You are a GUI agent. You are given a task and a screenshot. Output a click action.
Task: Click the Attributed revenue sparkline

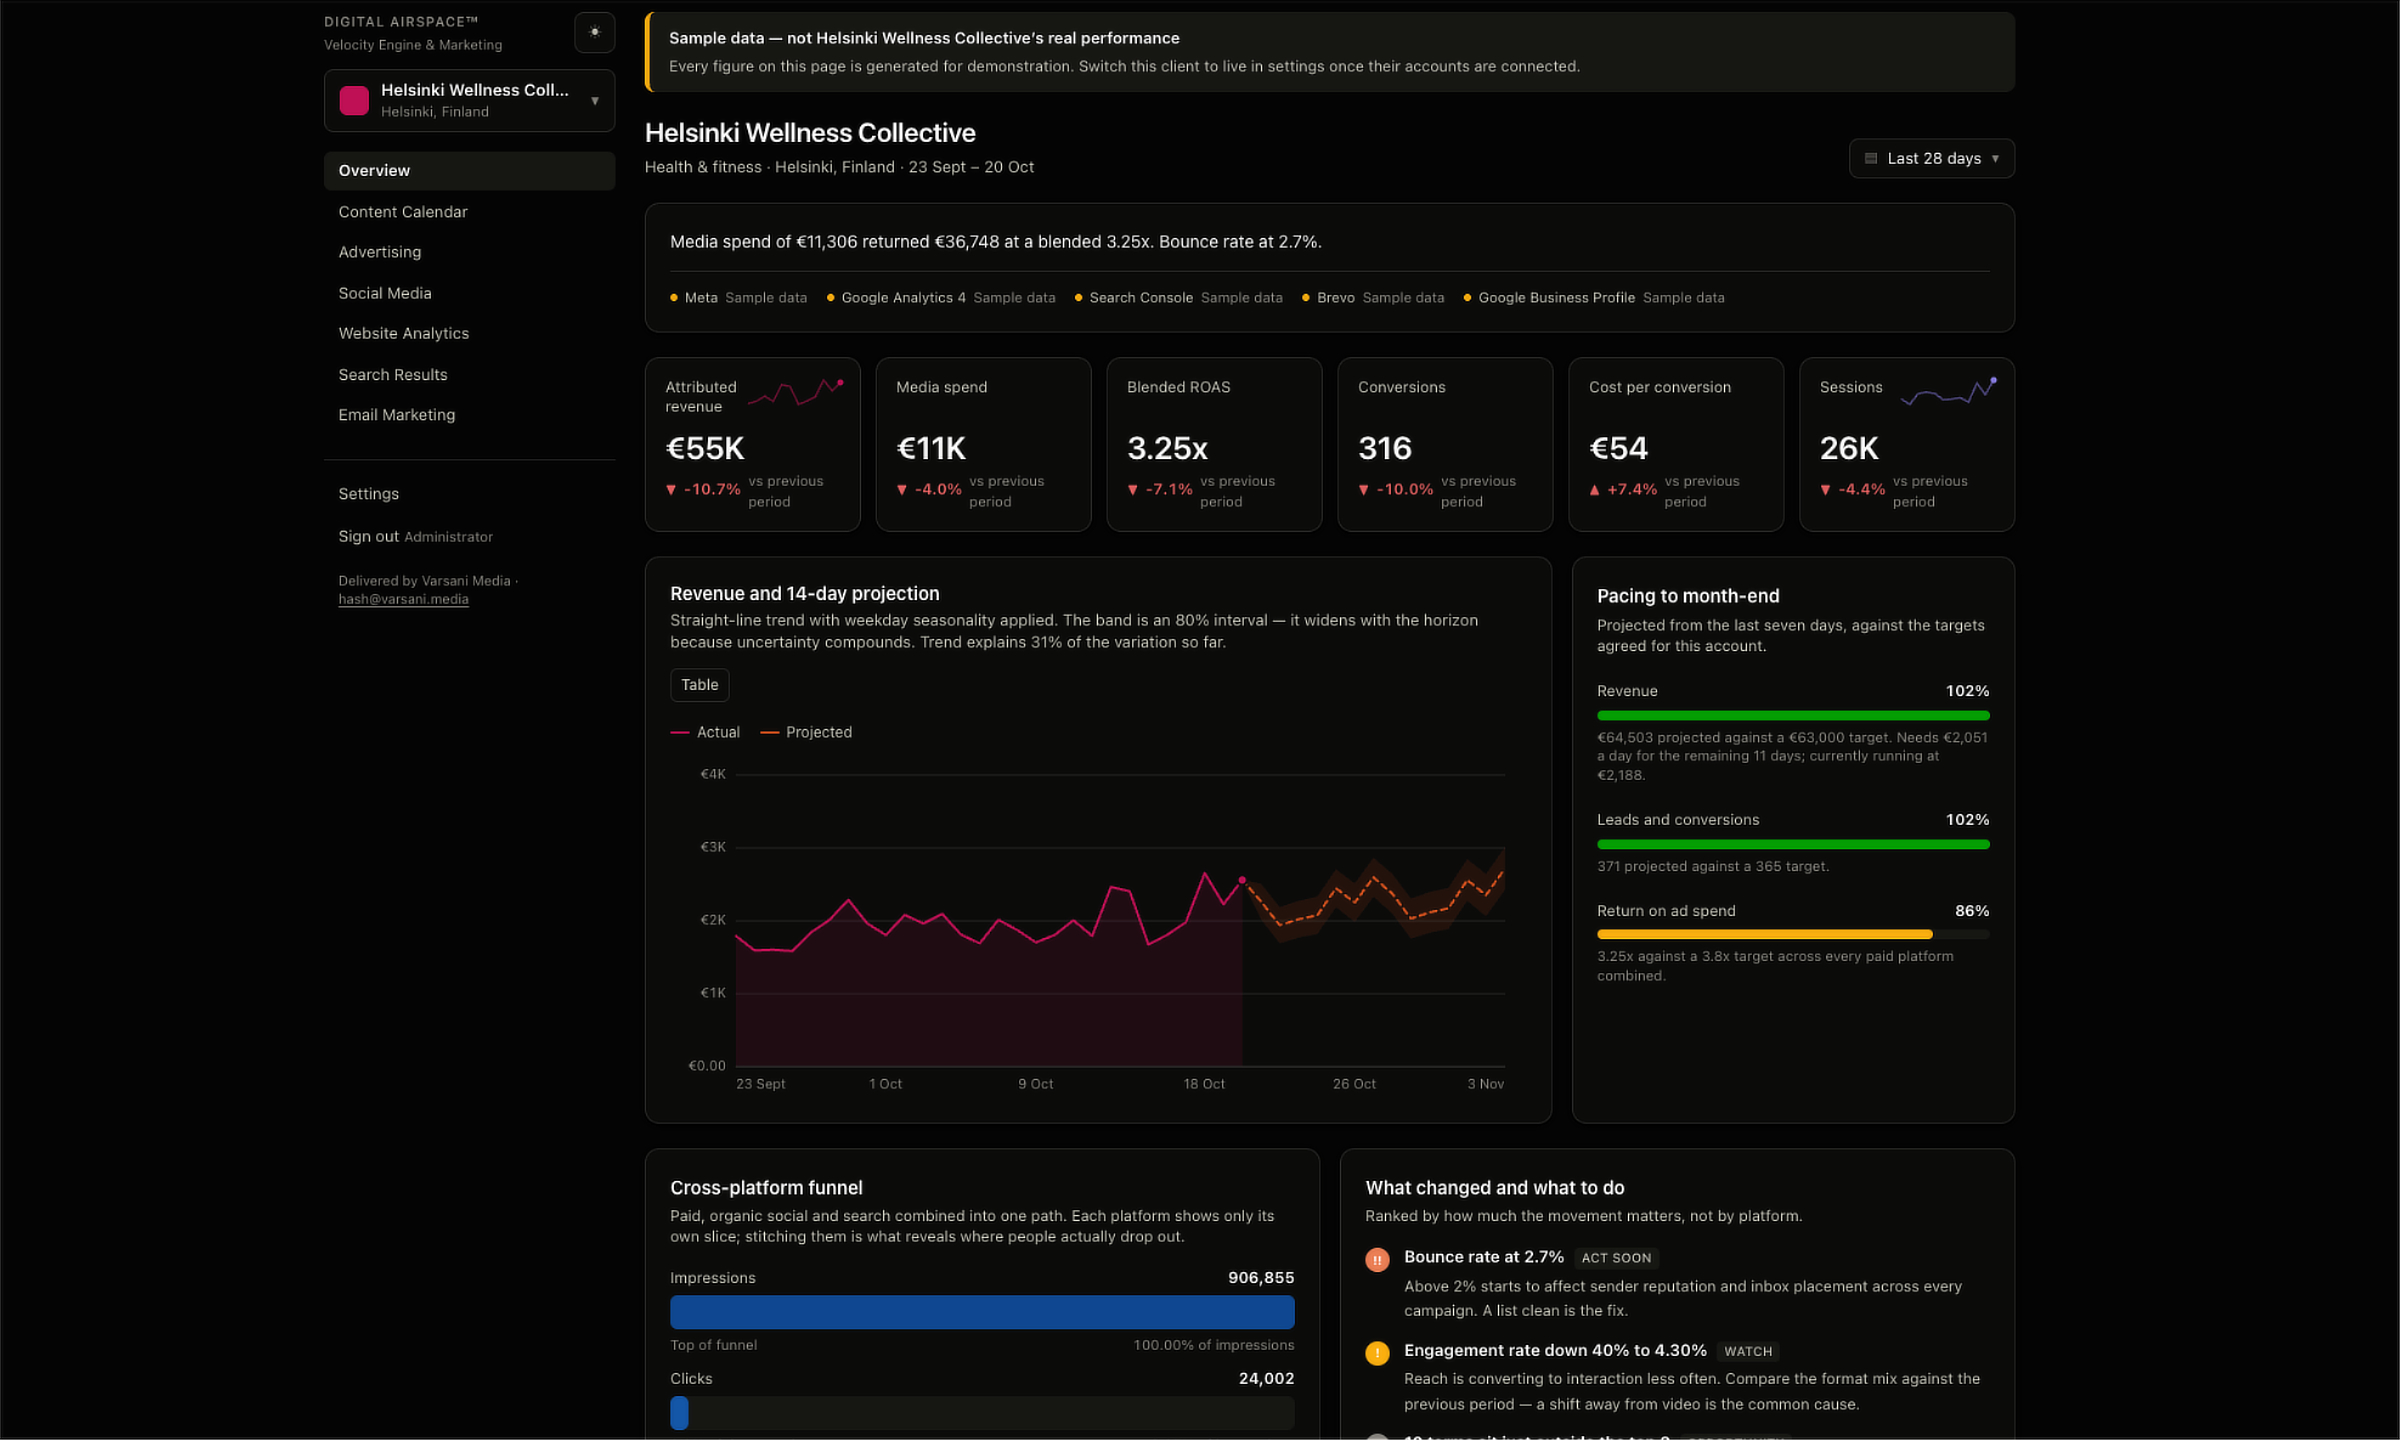pos(796,391)
